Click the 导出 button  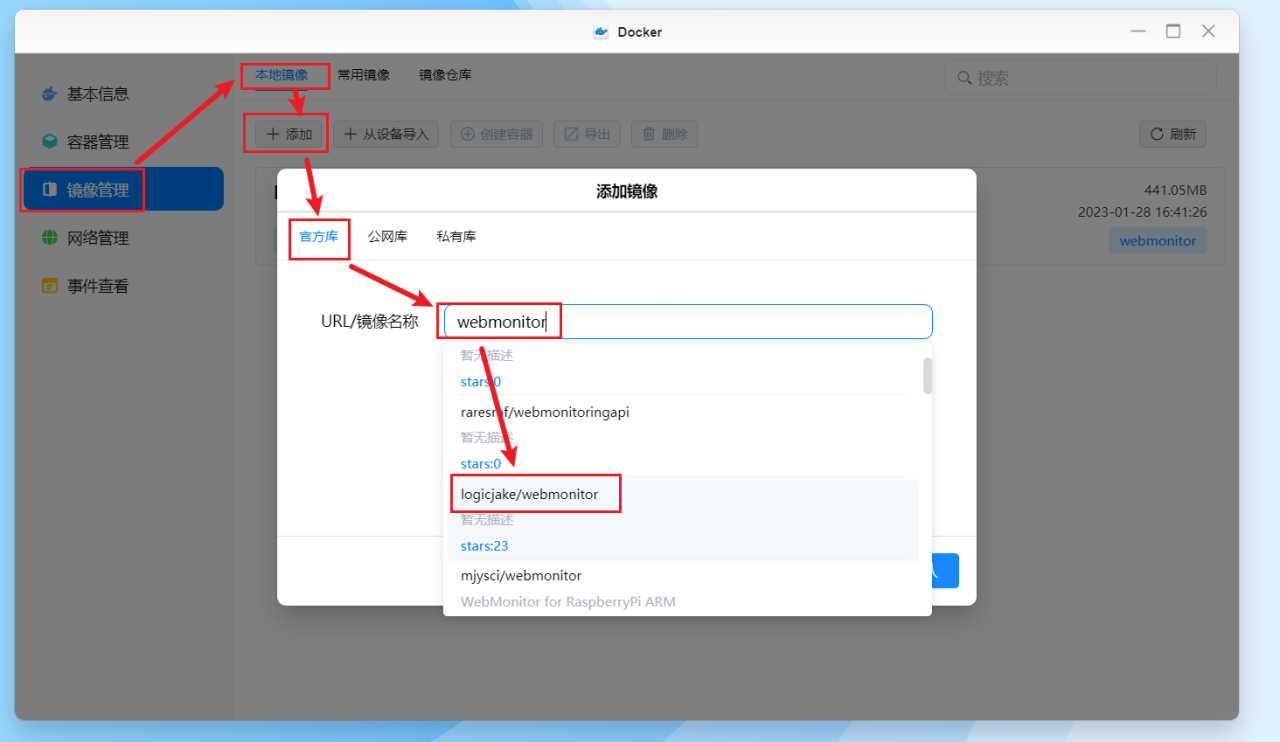pyautogui.click(x=587, y=133)
